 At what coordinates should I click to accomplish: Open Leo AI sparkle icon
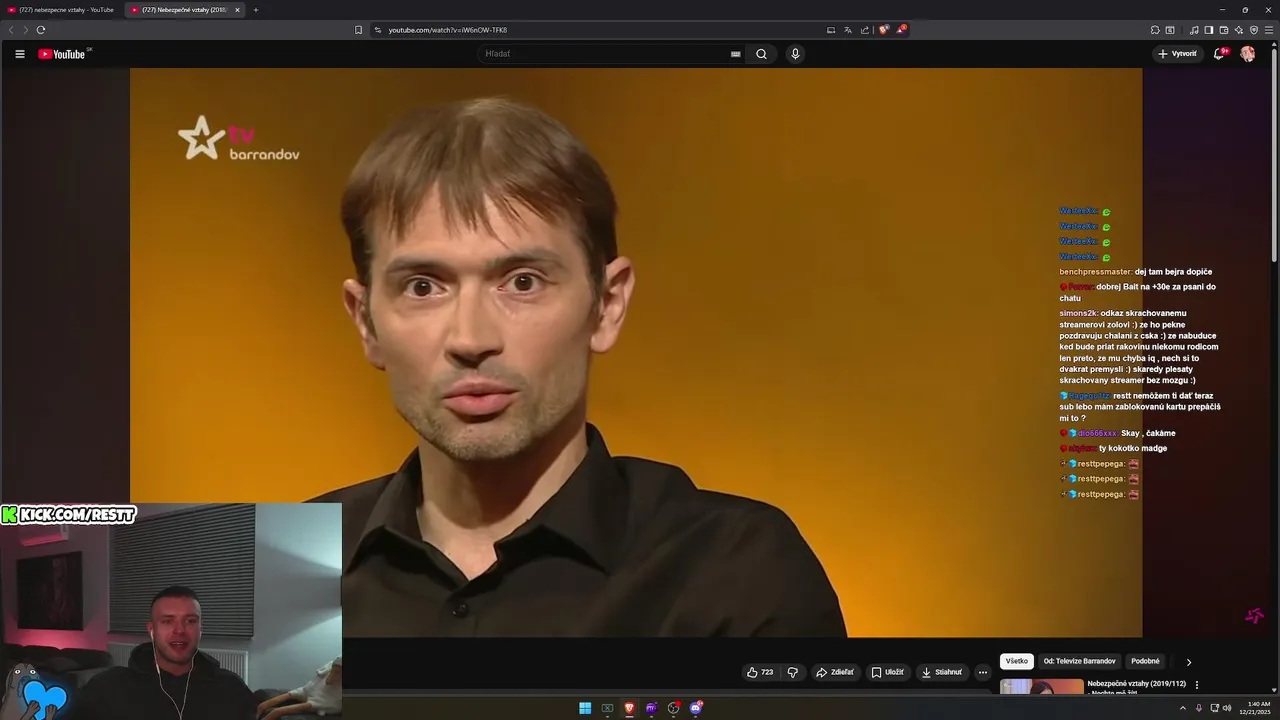pyautogui.click(x=1239, y=30)
